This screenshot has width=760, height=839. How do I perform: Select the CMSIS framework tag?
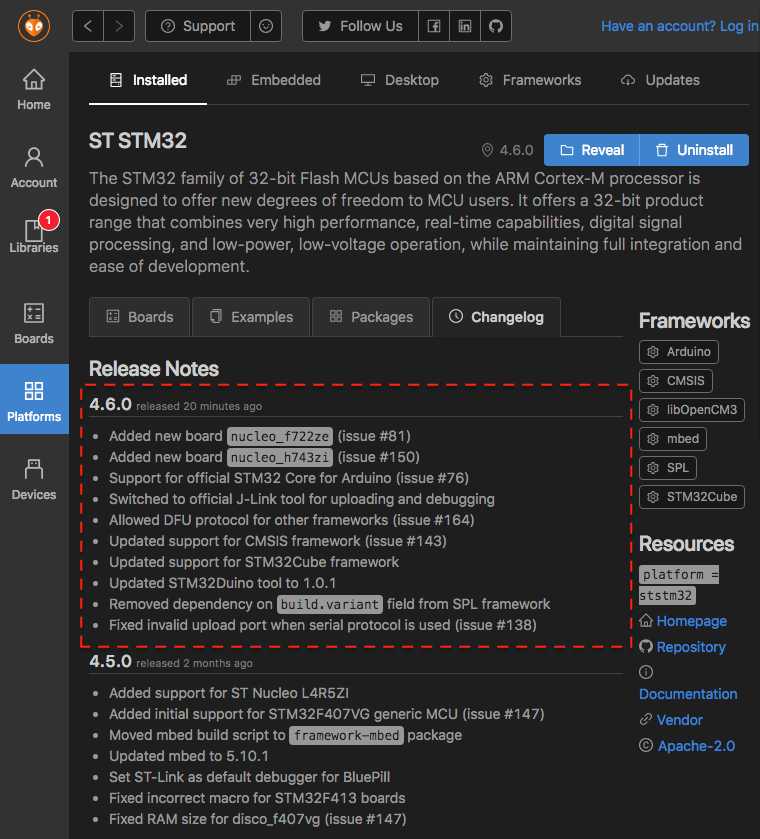pos(675,380)
